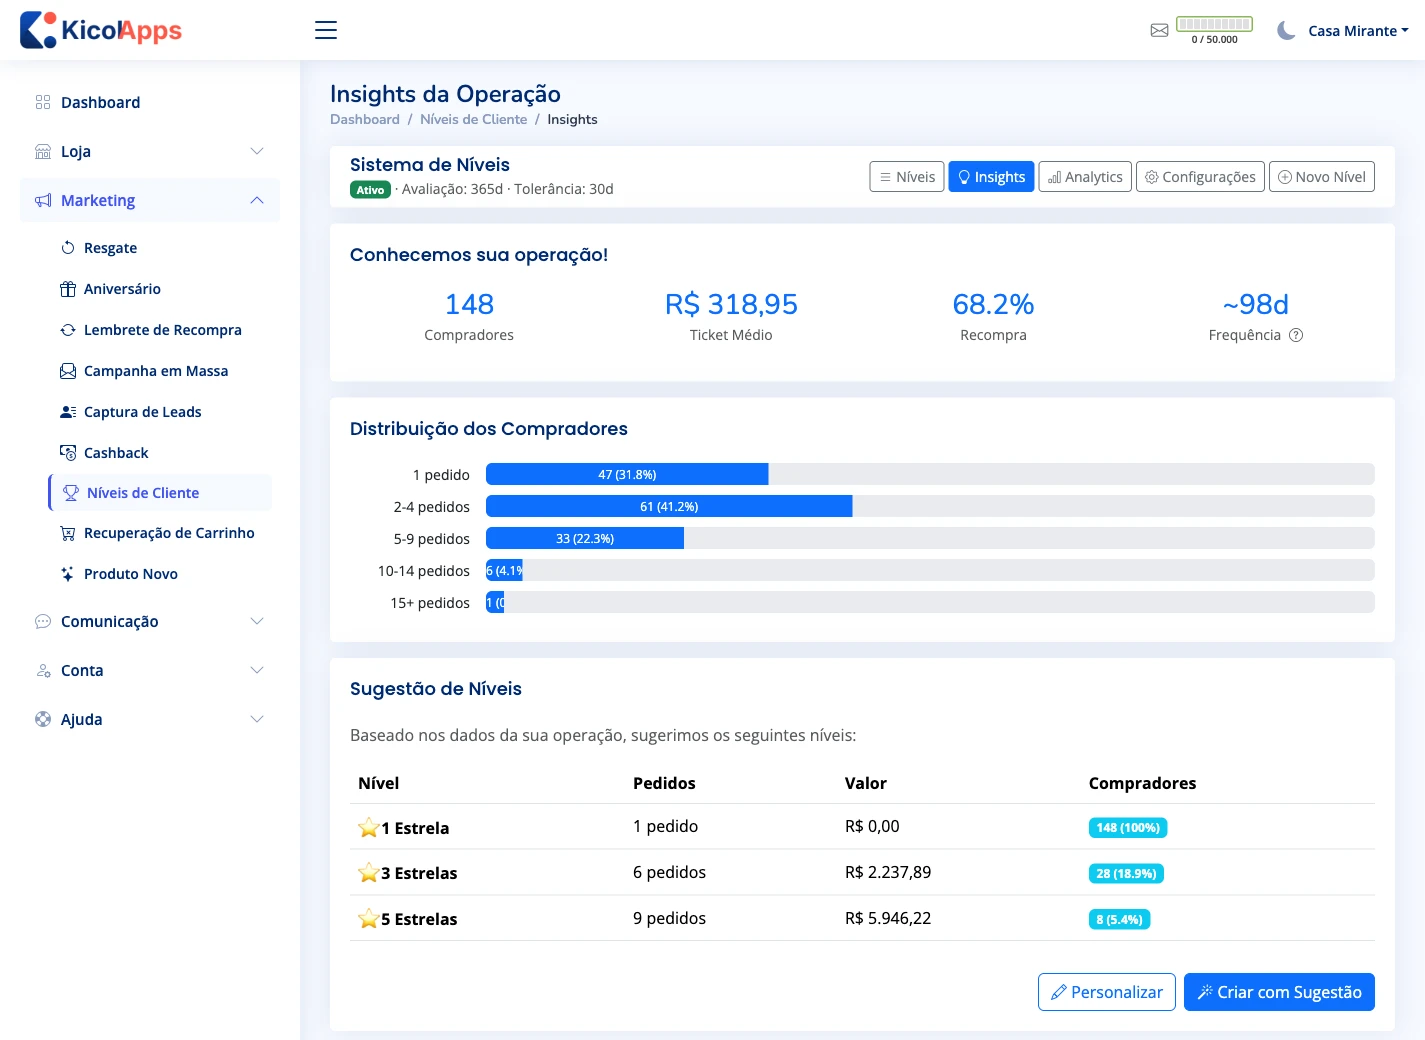Image resolution: width=1425 pixels, height=1040 pixels.
Task: Collapse the Marketing menu chevron
Action: 257,200
